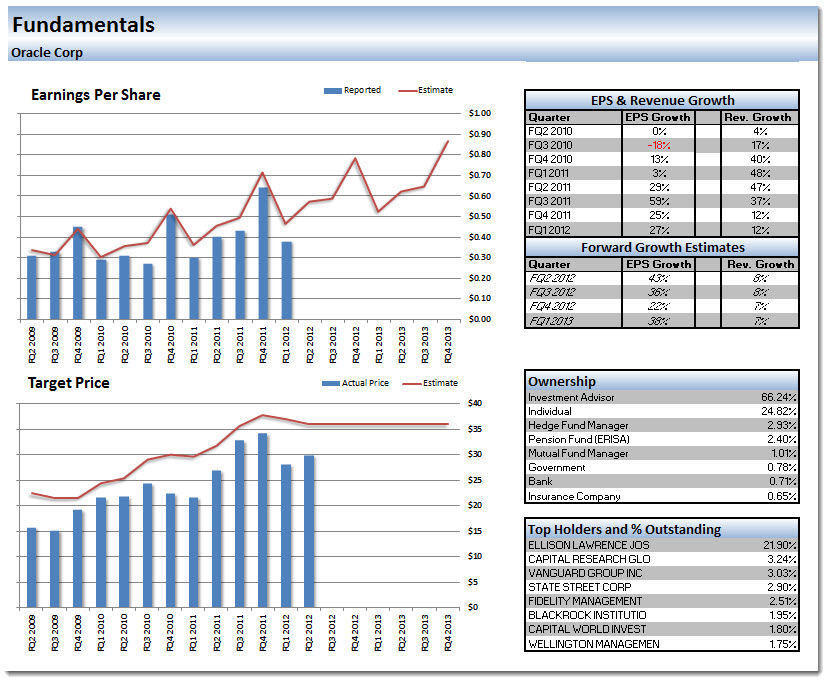Click the Q2 2012 Actual Price bar

pos(309,532)
